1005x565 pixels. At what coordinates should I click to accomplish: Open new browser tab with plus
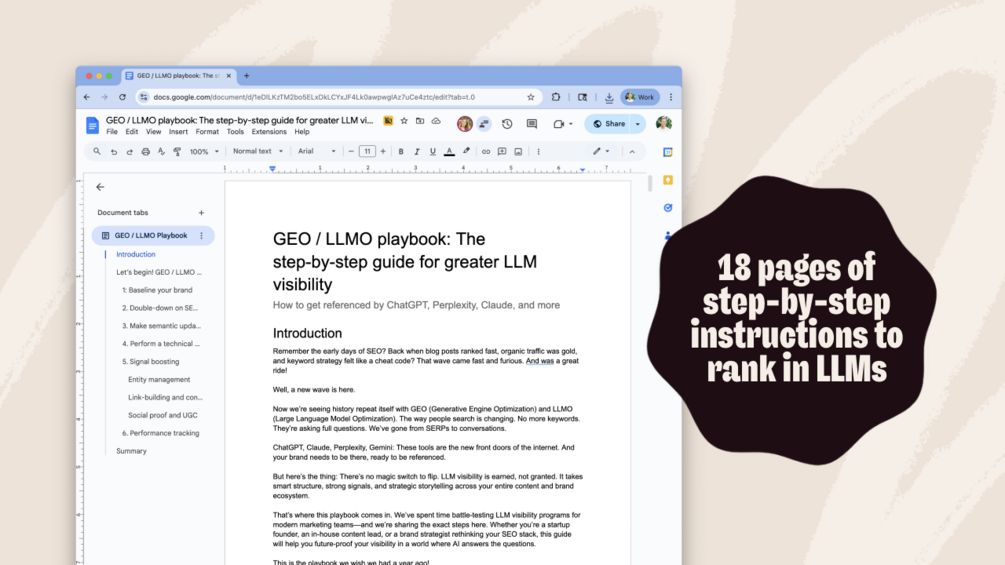click(x=247, y=76)
